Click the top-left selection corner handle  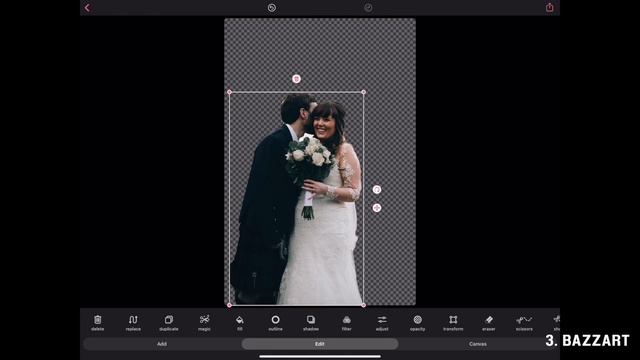point(229,92)
